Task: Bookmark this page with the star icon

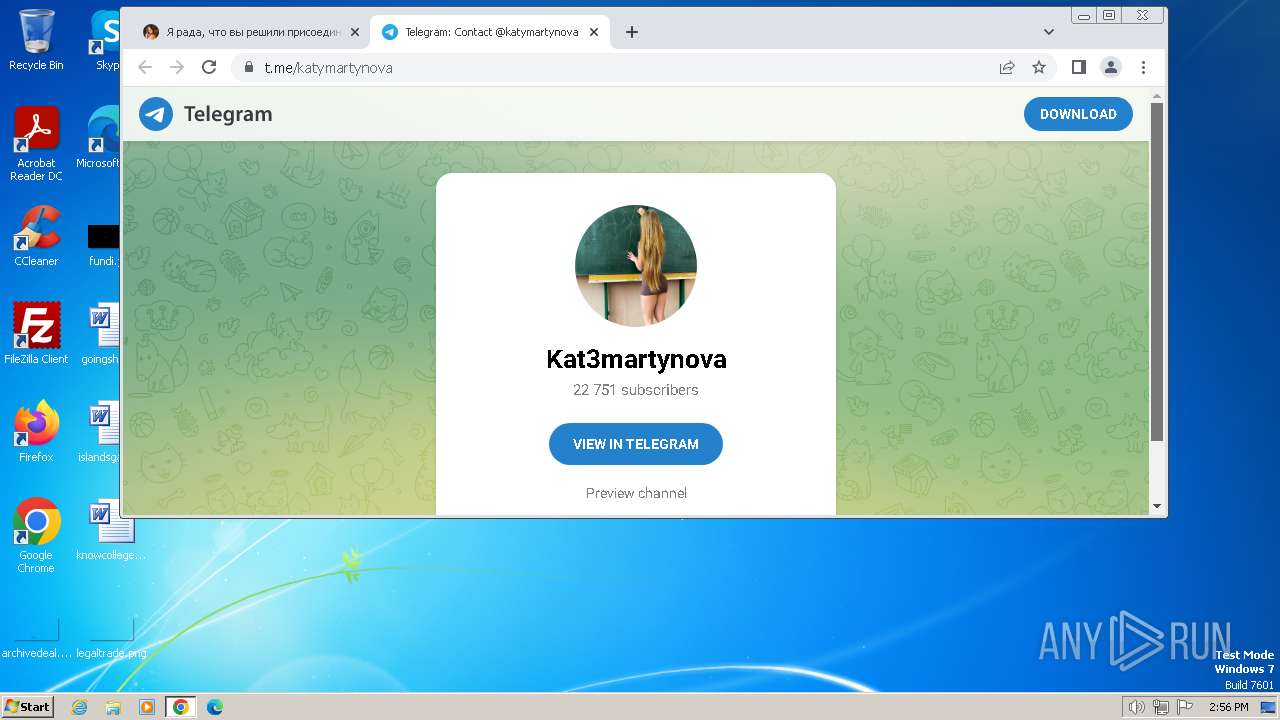Action: (x=1039, y=67)
